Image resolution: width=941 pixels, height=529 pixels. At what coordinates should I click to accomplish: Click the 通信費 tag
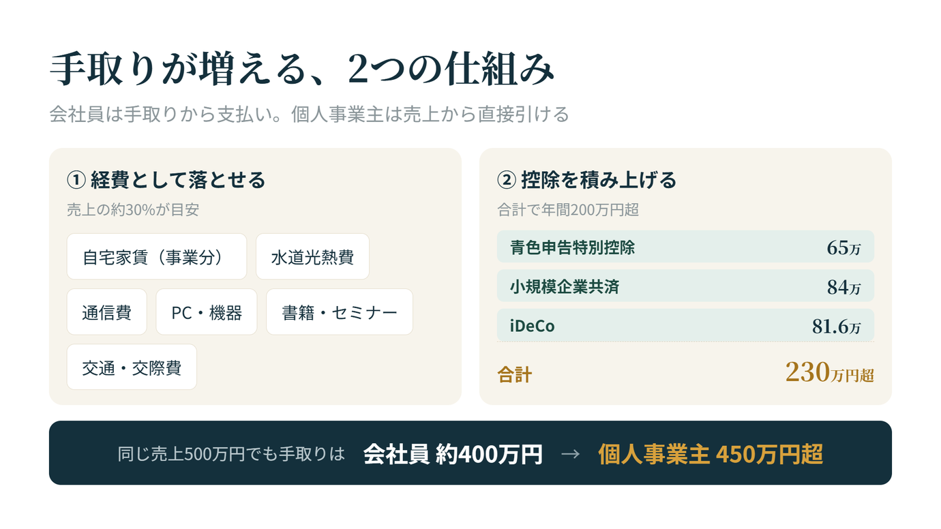(x=107, y=312)
